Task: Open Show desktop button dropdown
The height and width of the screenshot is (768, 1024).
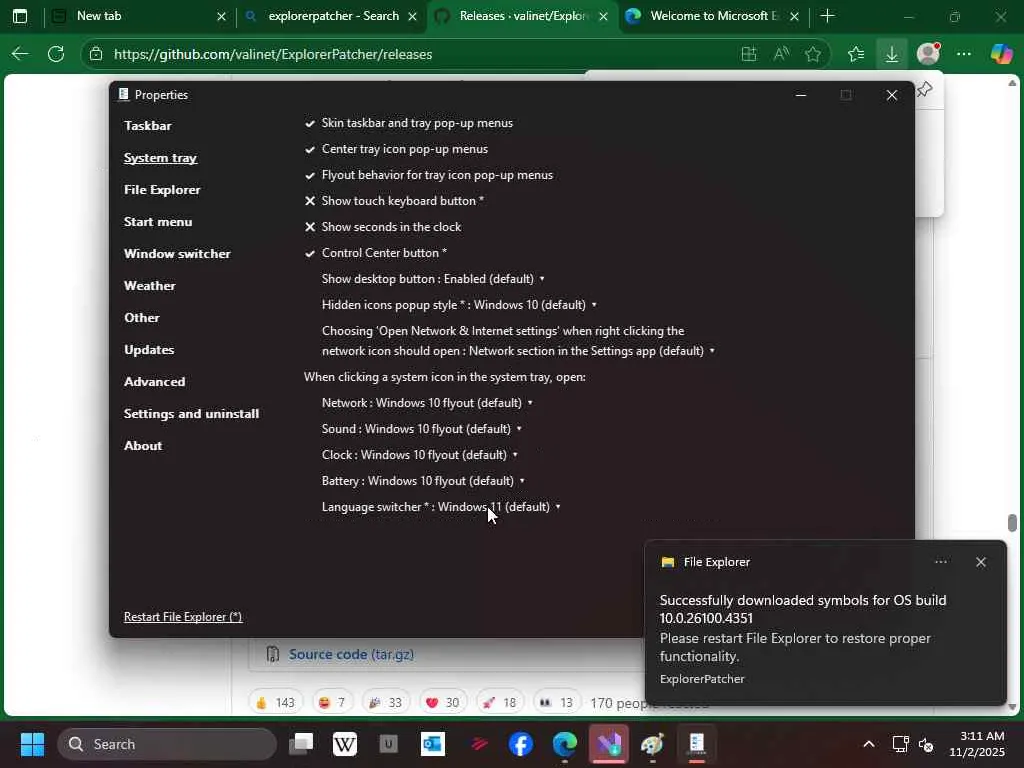Action: click(x=433, y=279)
